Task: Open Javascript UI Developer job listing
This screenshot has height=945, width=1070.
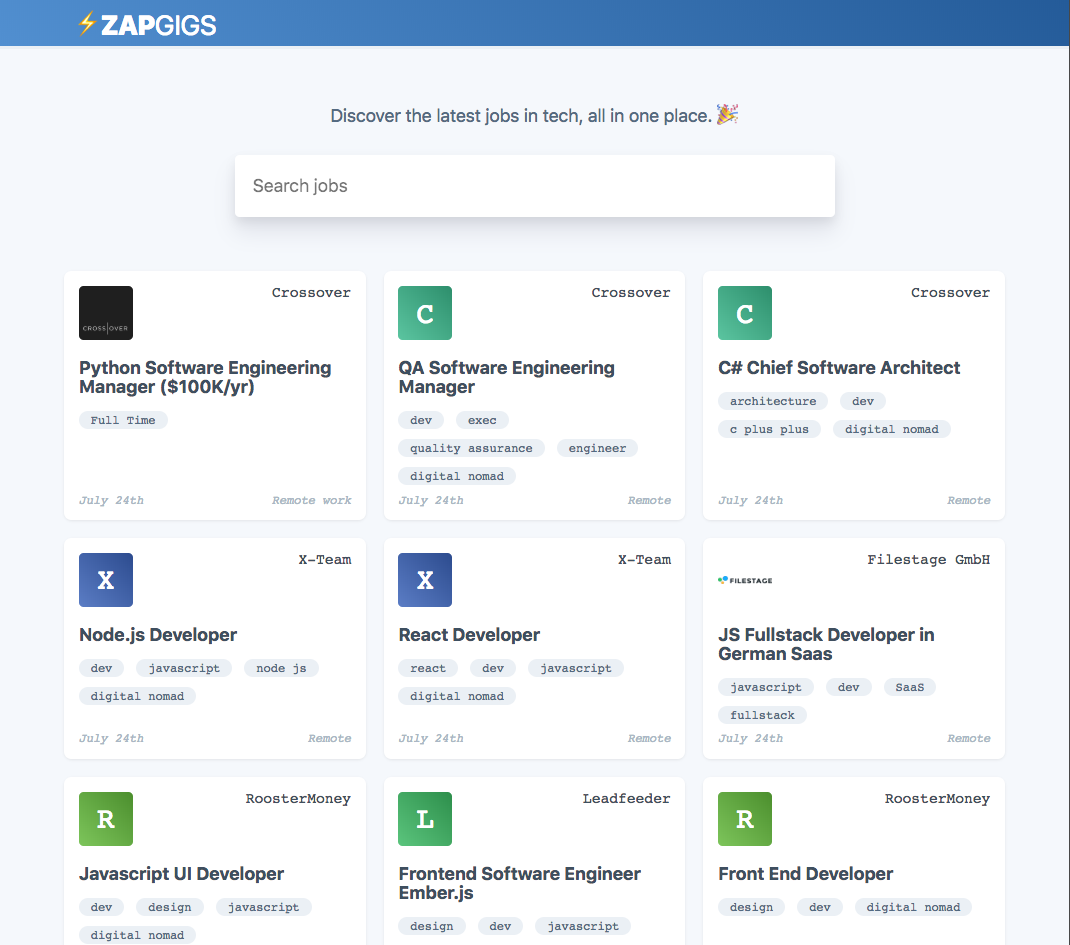Action: point(182,873)
